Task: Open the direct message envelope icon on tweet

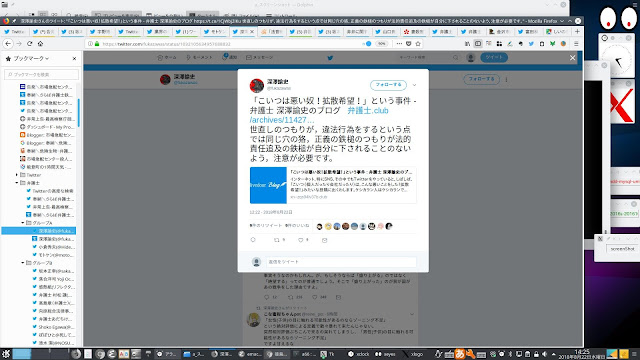Action: click(x=324, y=240)
